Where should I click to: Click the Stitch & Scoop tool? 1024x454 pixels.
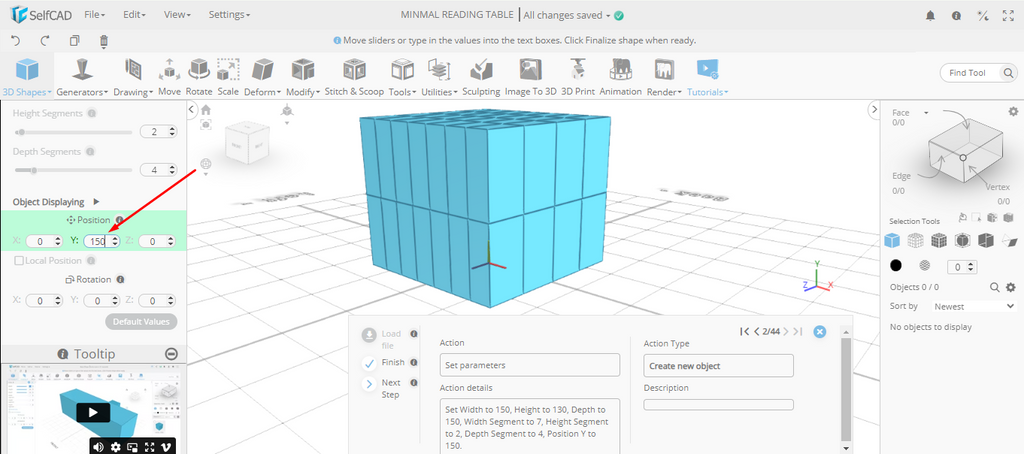pyautogui.click(x=353, y=76)
